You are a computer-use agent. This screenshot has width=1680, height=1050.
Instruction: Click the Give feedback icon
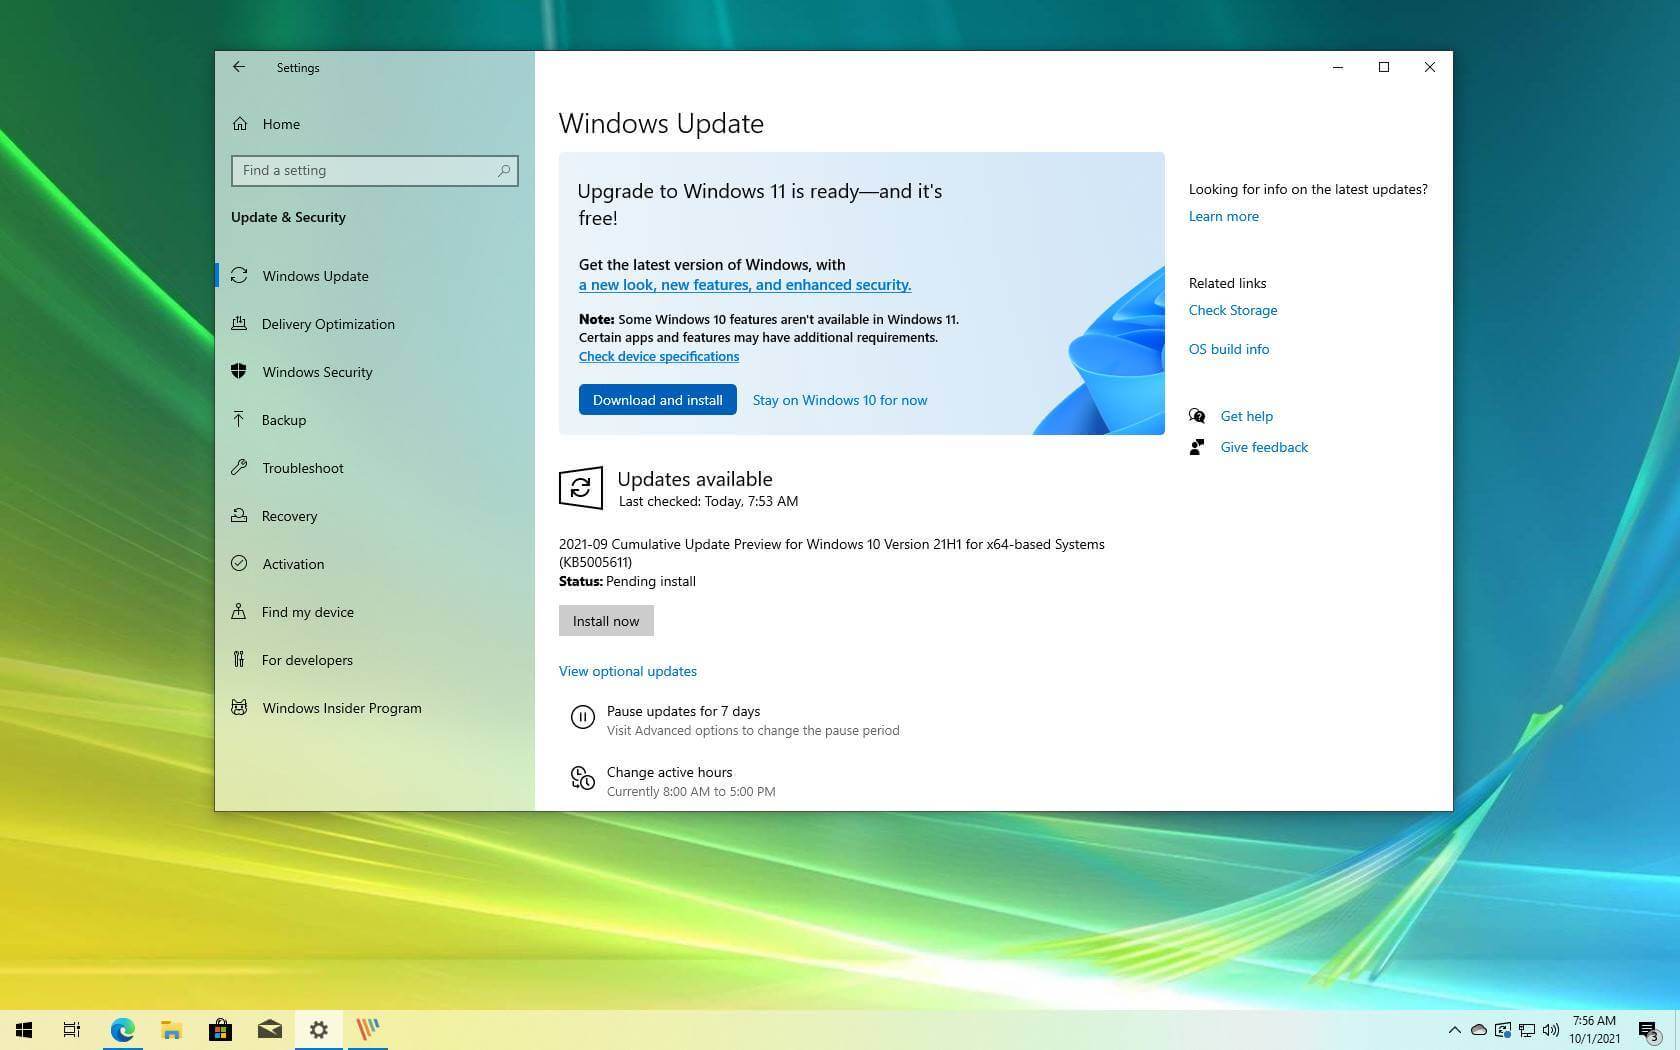(1197, 447)
